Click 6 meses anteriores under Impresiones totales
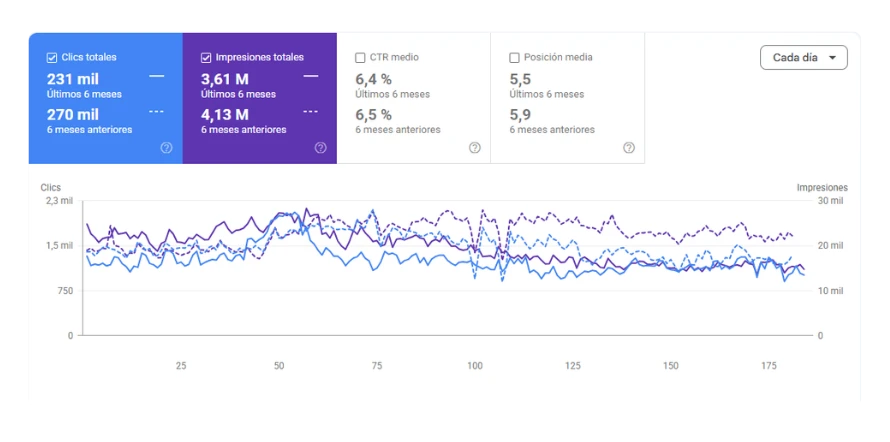The height and width of the screenshot is (442, 890). pos(244,130)
